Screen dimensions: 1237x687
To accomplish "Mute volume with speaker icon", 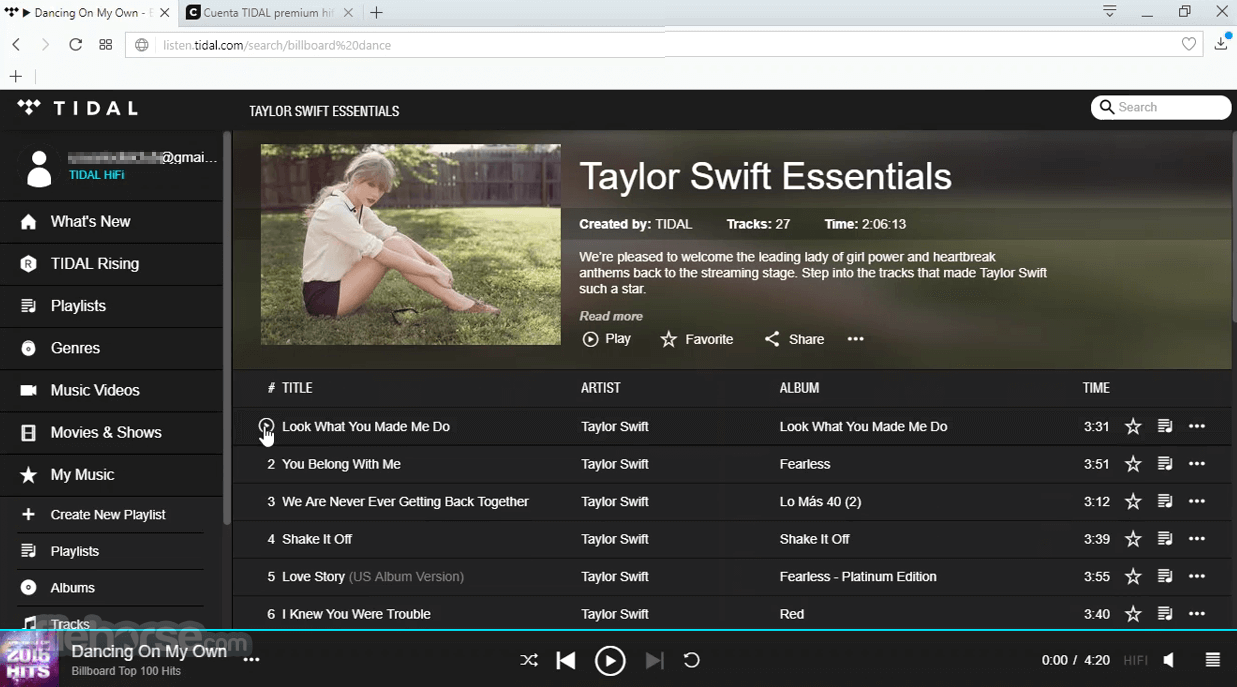I will click(1169, 660).
